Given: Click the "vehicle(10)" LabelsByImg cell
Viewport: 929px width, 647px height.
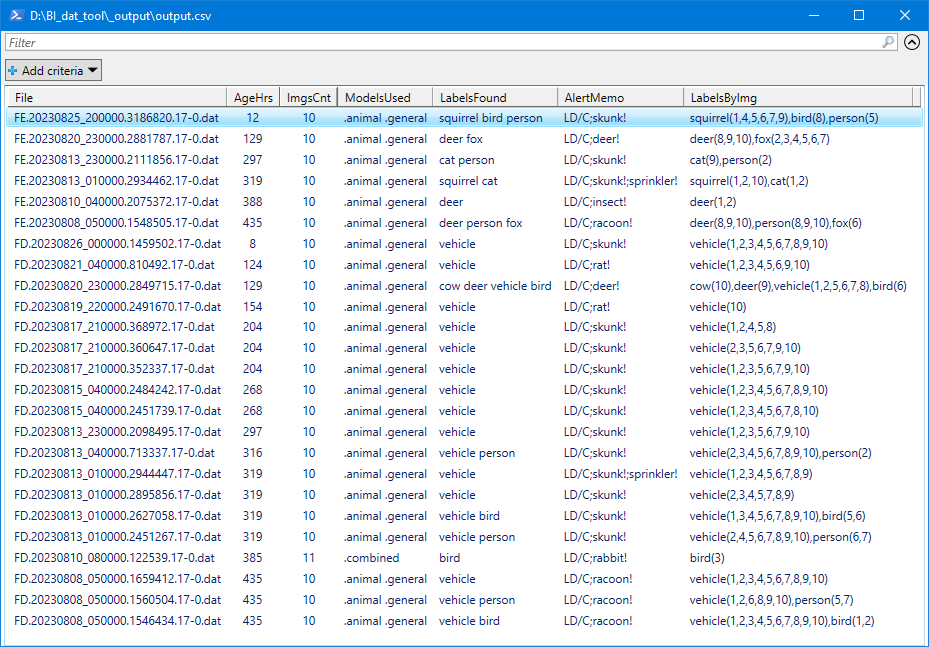Looking at the screenshot, I should coord(718,307).
